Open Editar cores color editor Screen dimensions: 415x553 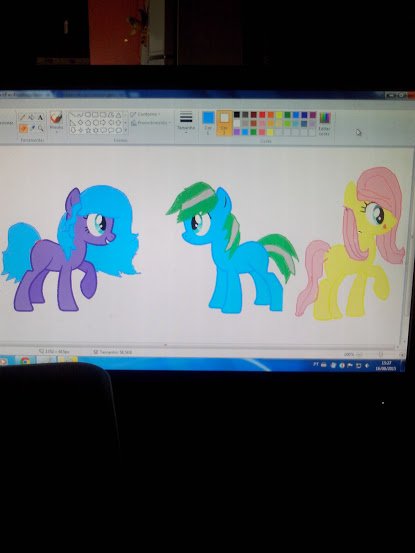tap(325, 123)
